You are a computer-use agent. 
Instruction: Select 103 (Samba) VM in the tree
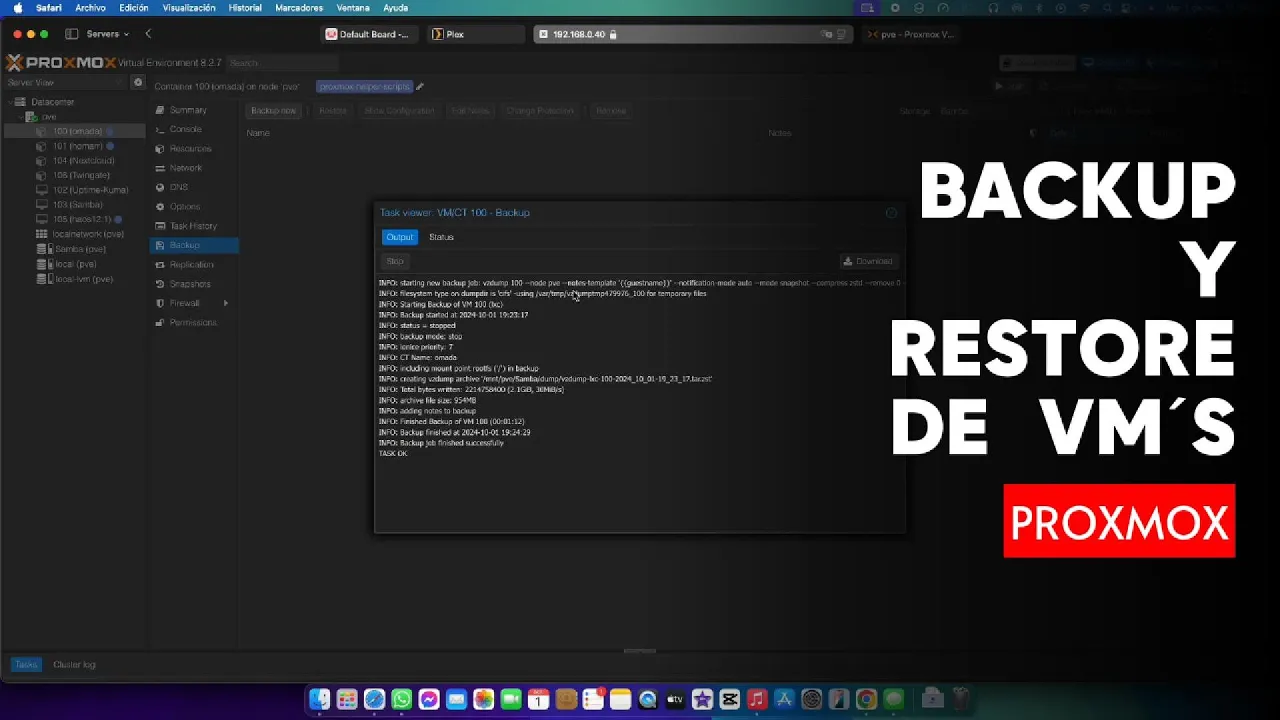click(x=77, y=205)
